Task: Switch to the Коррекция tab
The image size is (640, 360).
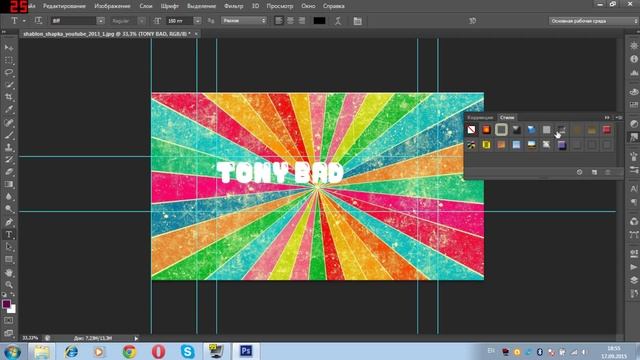Action: click(x=480, y=118)
